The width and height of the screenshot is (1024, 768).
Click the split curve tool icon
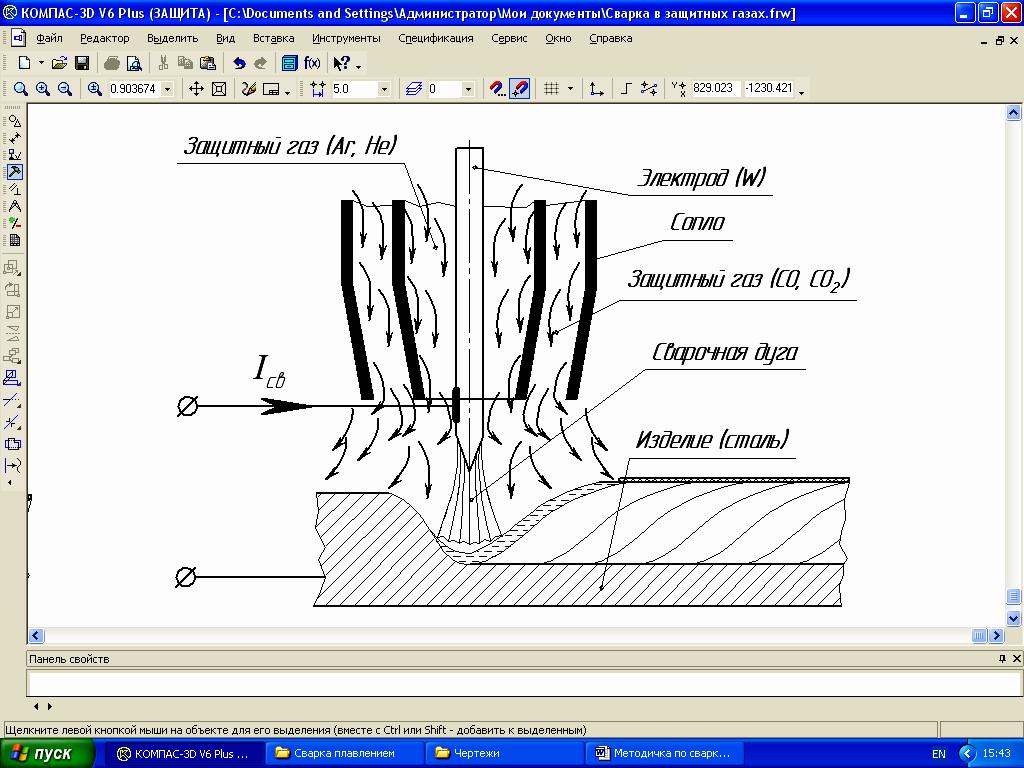pos(12,422)
